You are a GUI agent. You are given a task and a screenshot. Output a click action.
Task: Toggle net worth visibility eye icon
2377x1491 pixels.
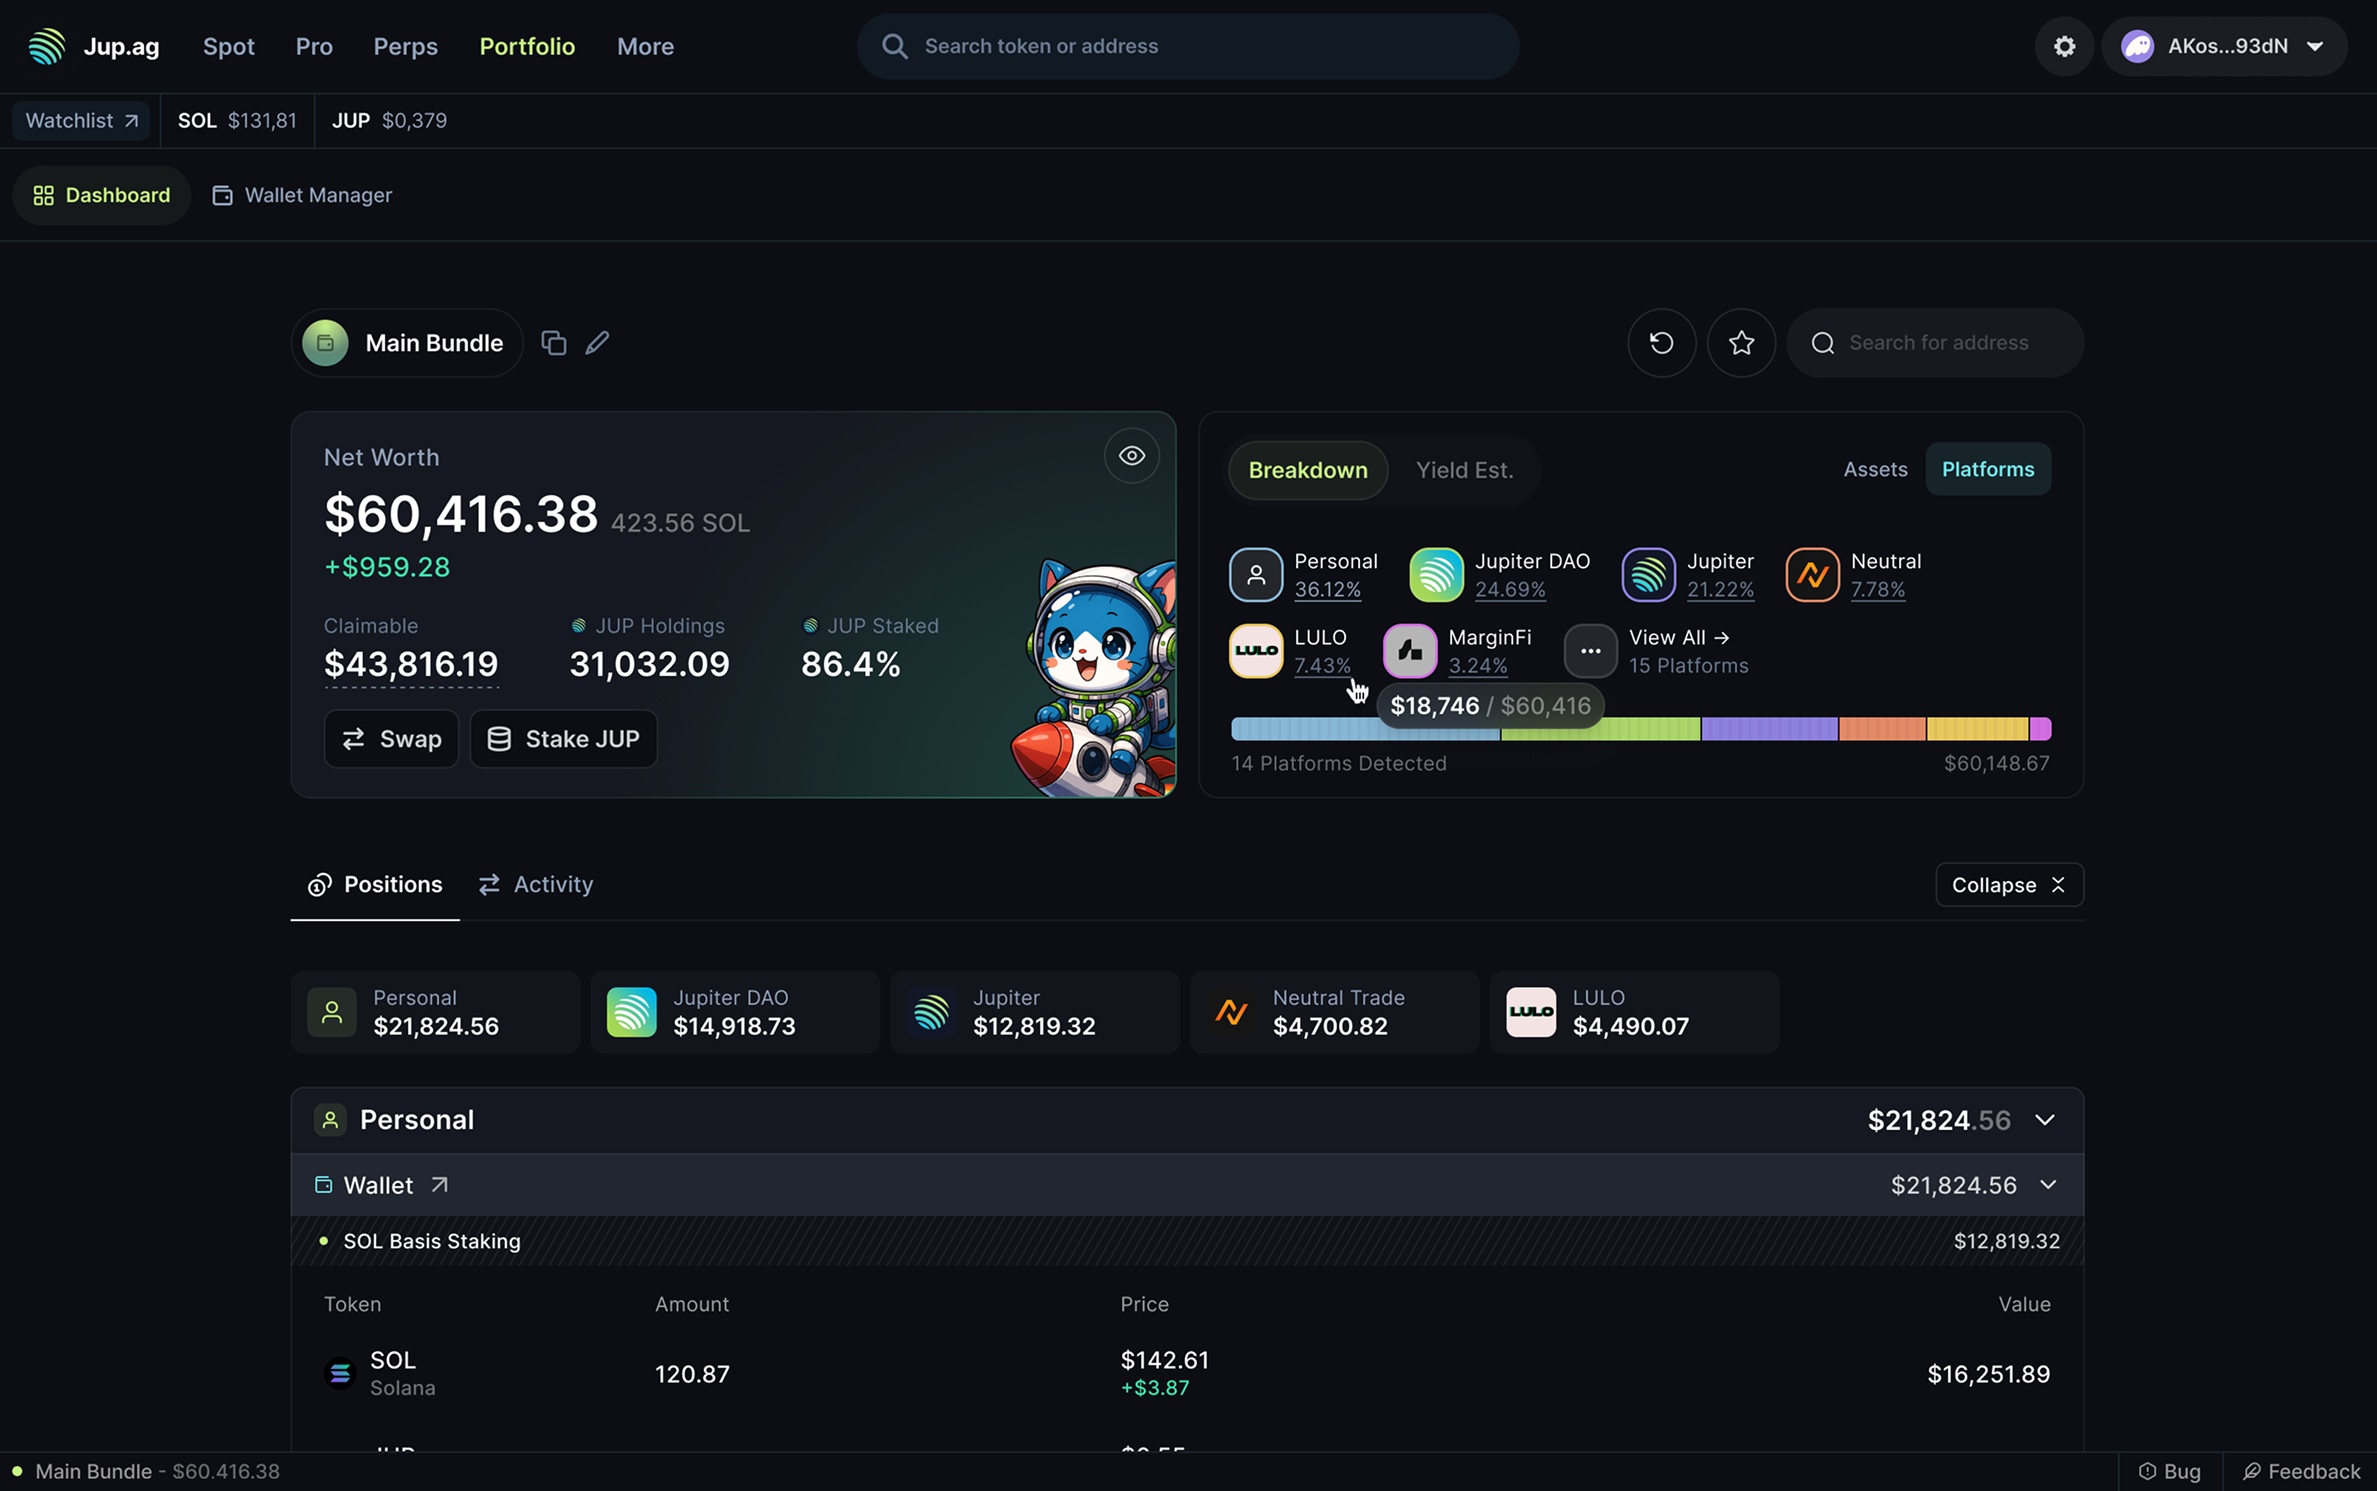[x=1131, y=456]
